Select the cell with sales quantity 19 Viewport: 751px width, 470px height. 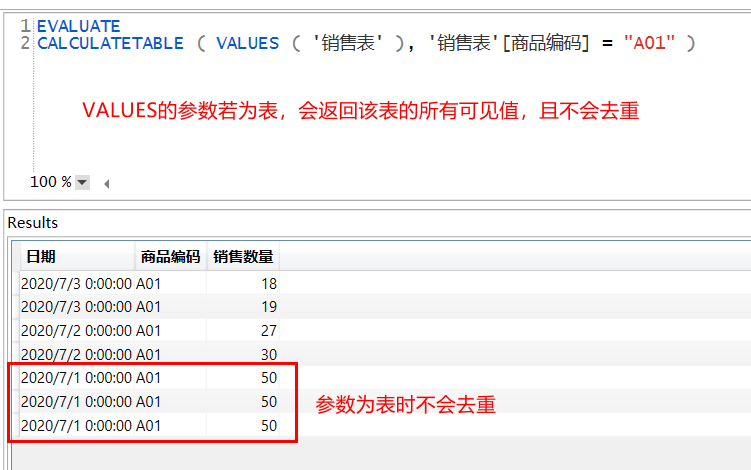(x=243, y=307)
